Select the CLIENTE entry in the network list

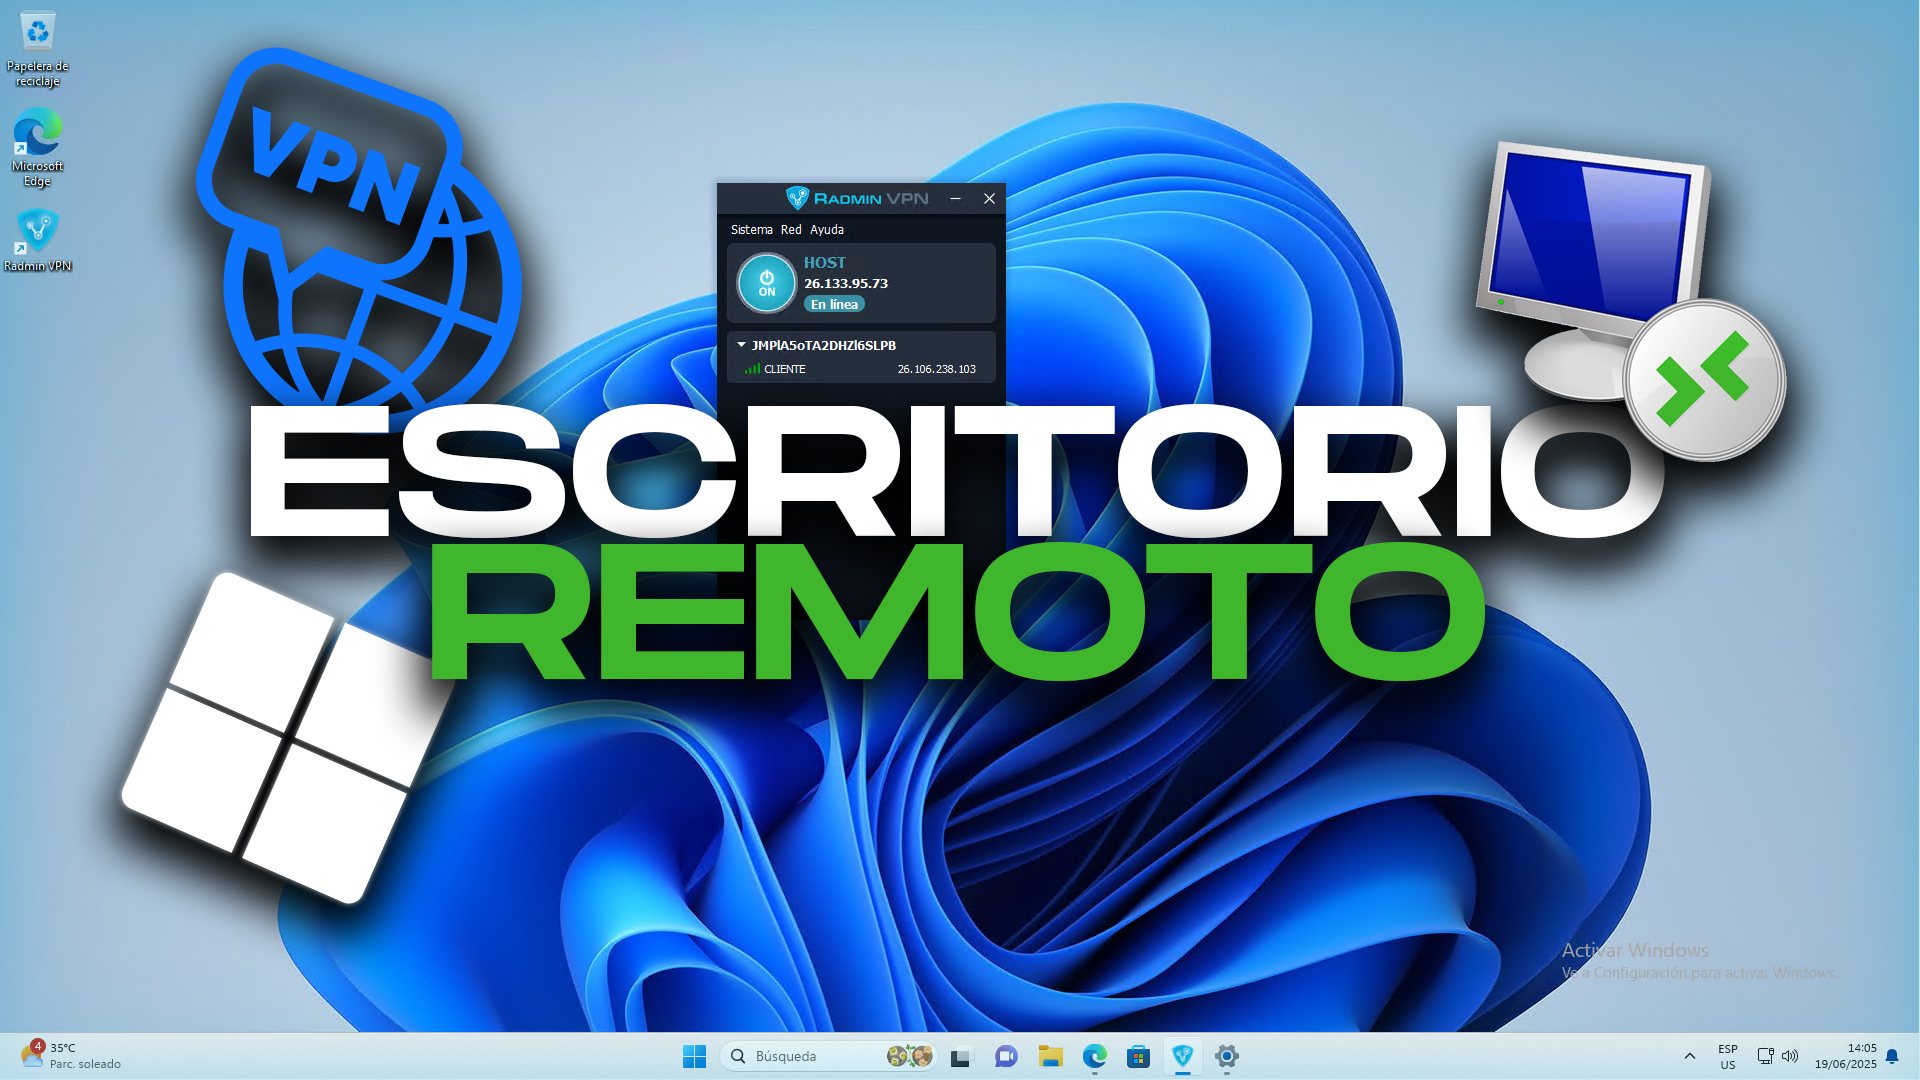click(x=784, y=368)
